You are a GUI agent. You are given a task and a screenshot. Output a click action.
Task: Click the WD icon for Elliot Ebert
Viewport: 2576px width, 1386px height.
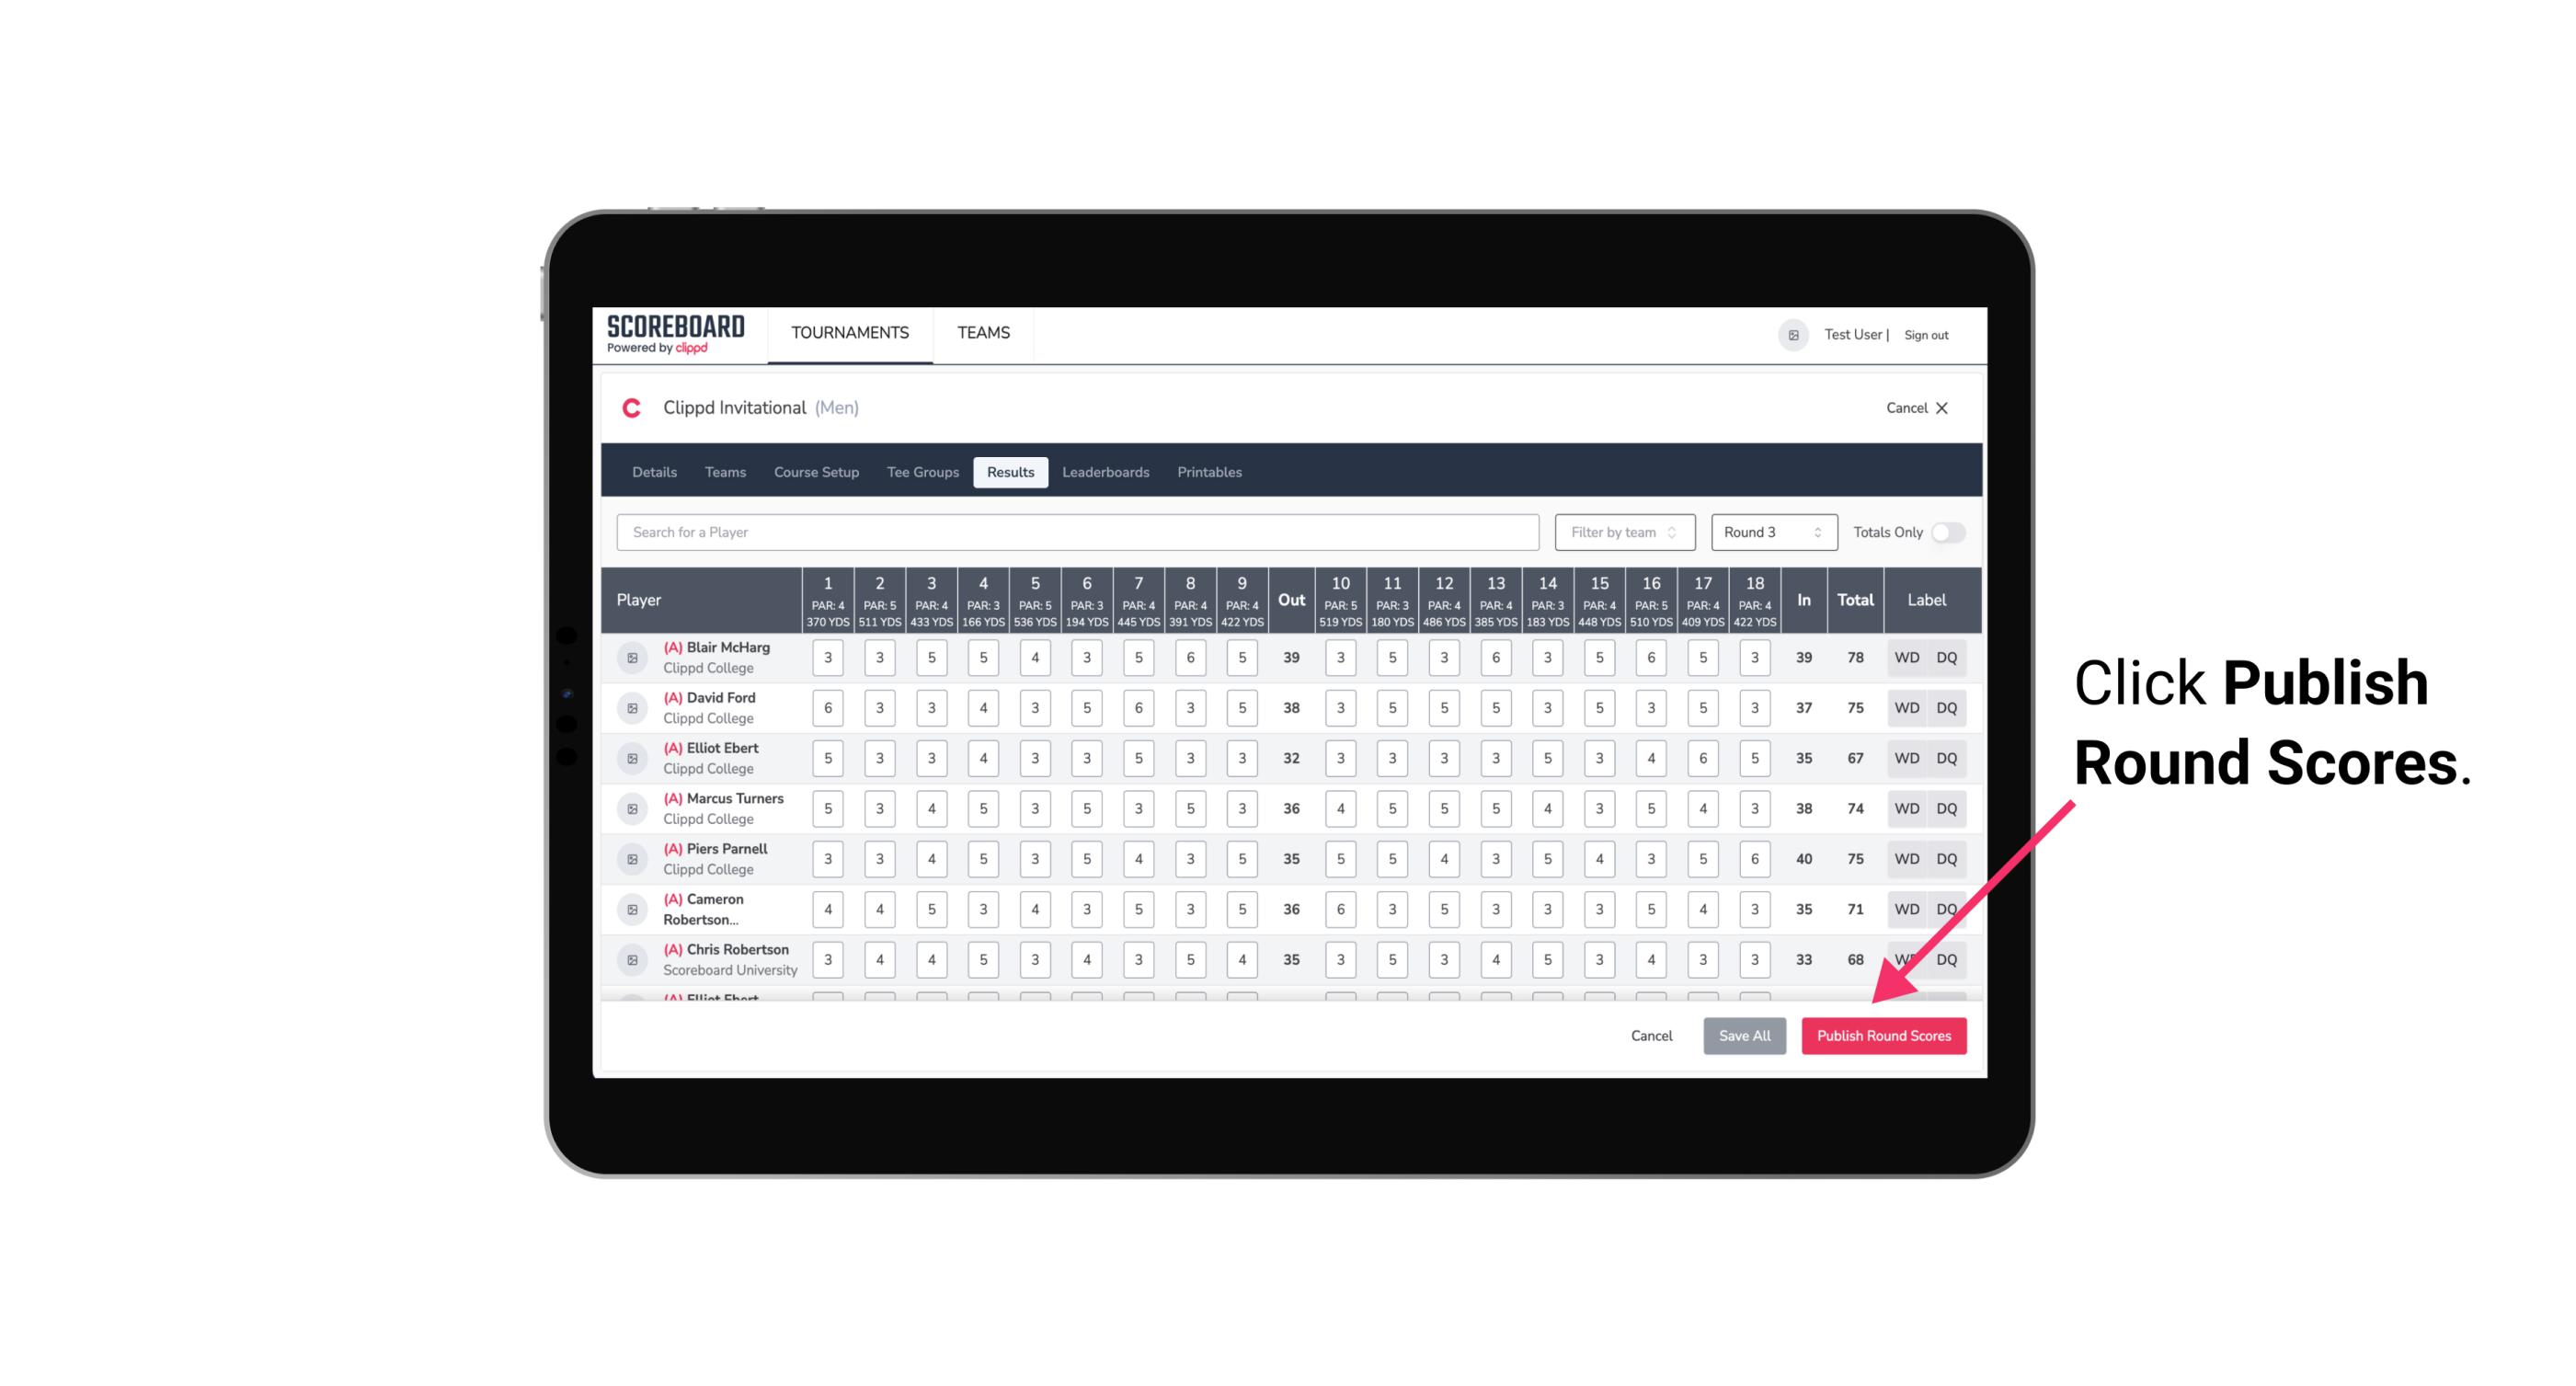[x=1907, y=758]
